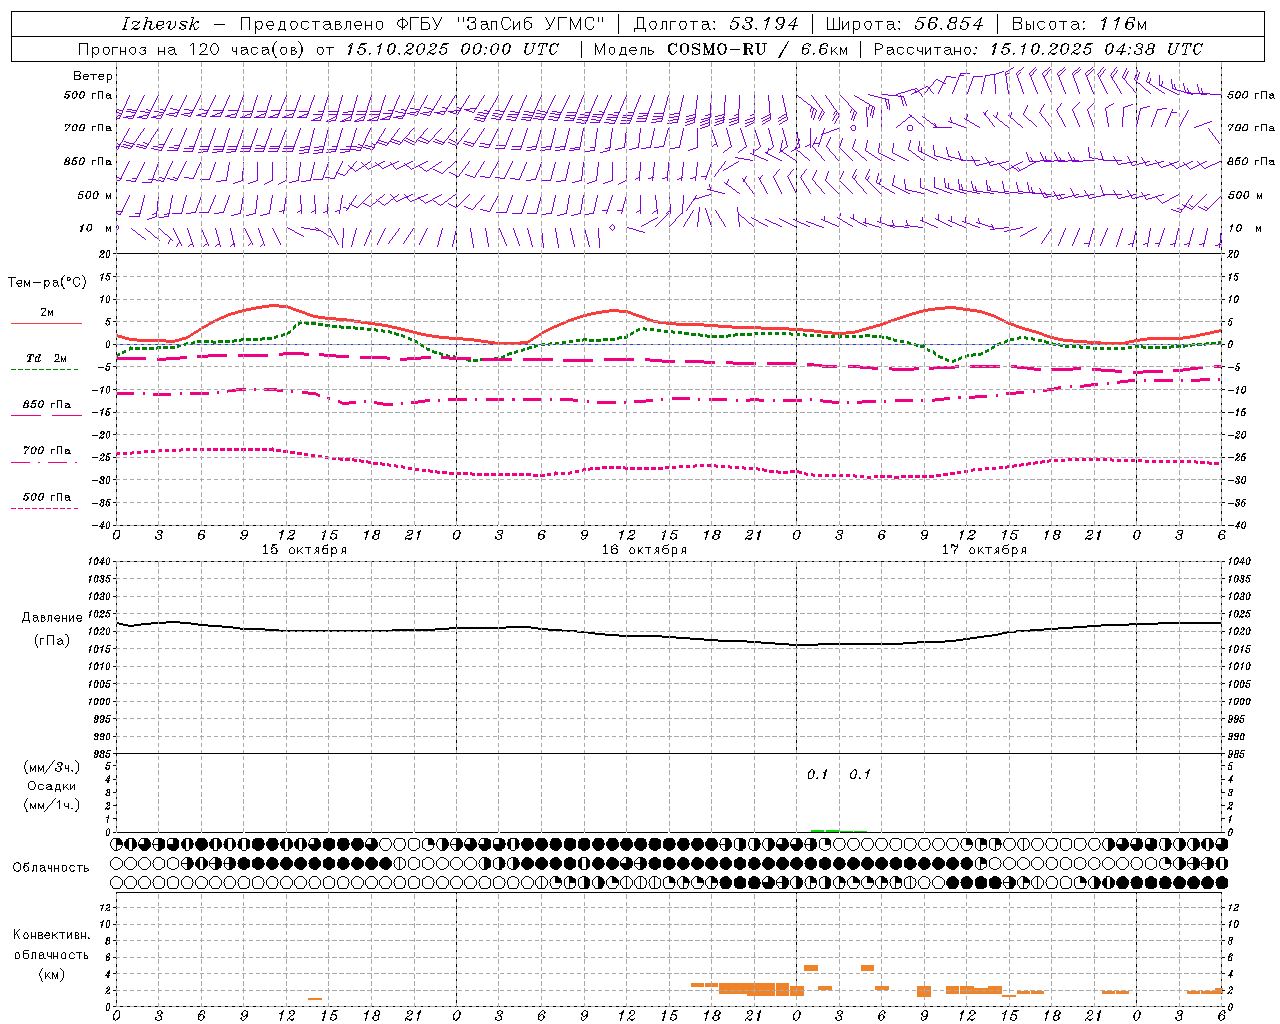This screenshot has height=1024, width=1280.
Task: Select the "16 октября" date label
Action: point(644,550)
